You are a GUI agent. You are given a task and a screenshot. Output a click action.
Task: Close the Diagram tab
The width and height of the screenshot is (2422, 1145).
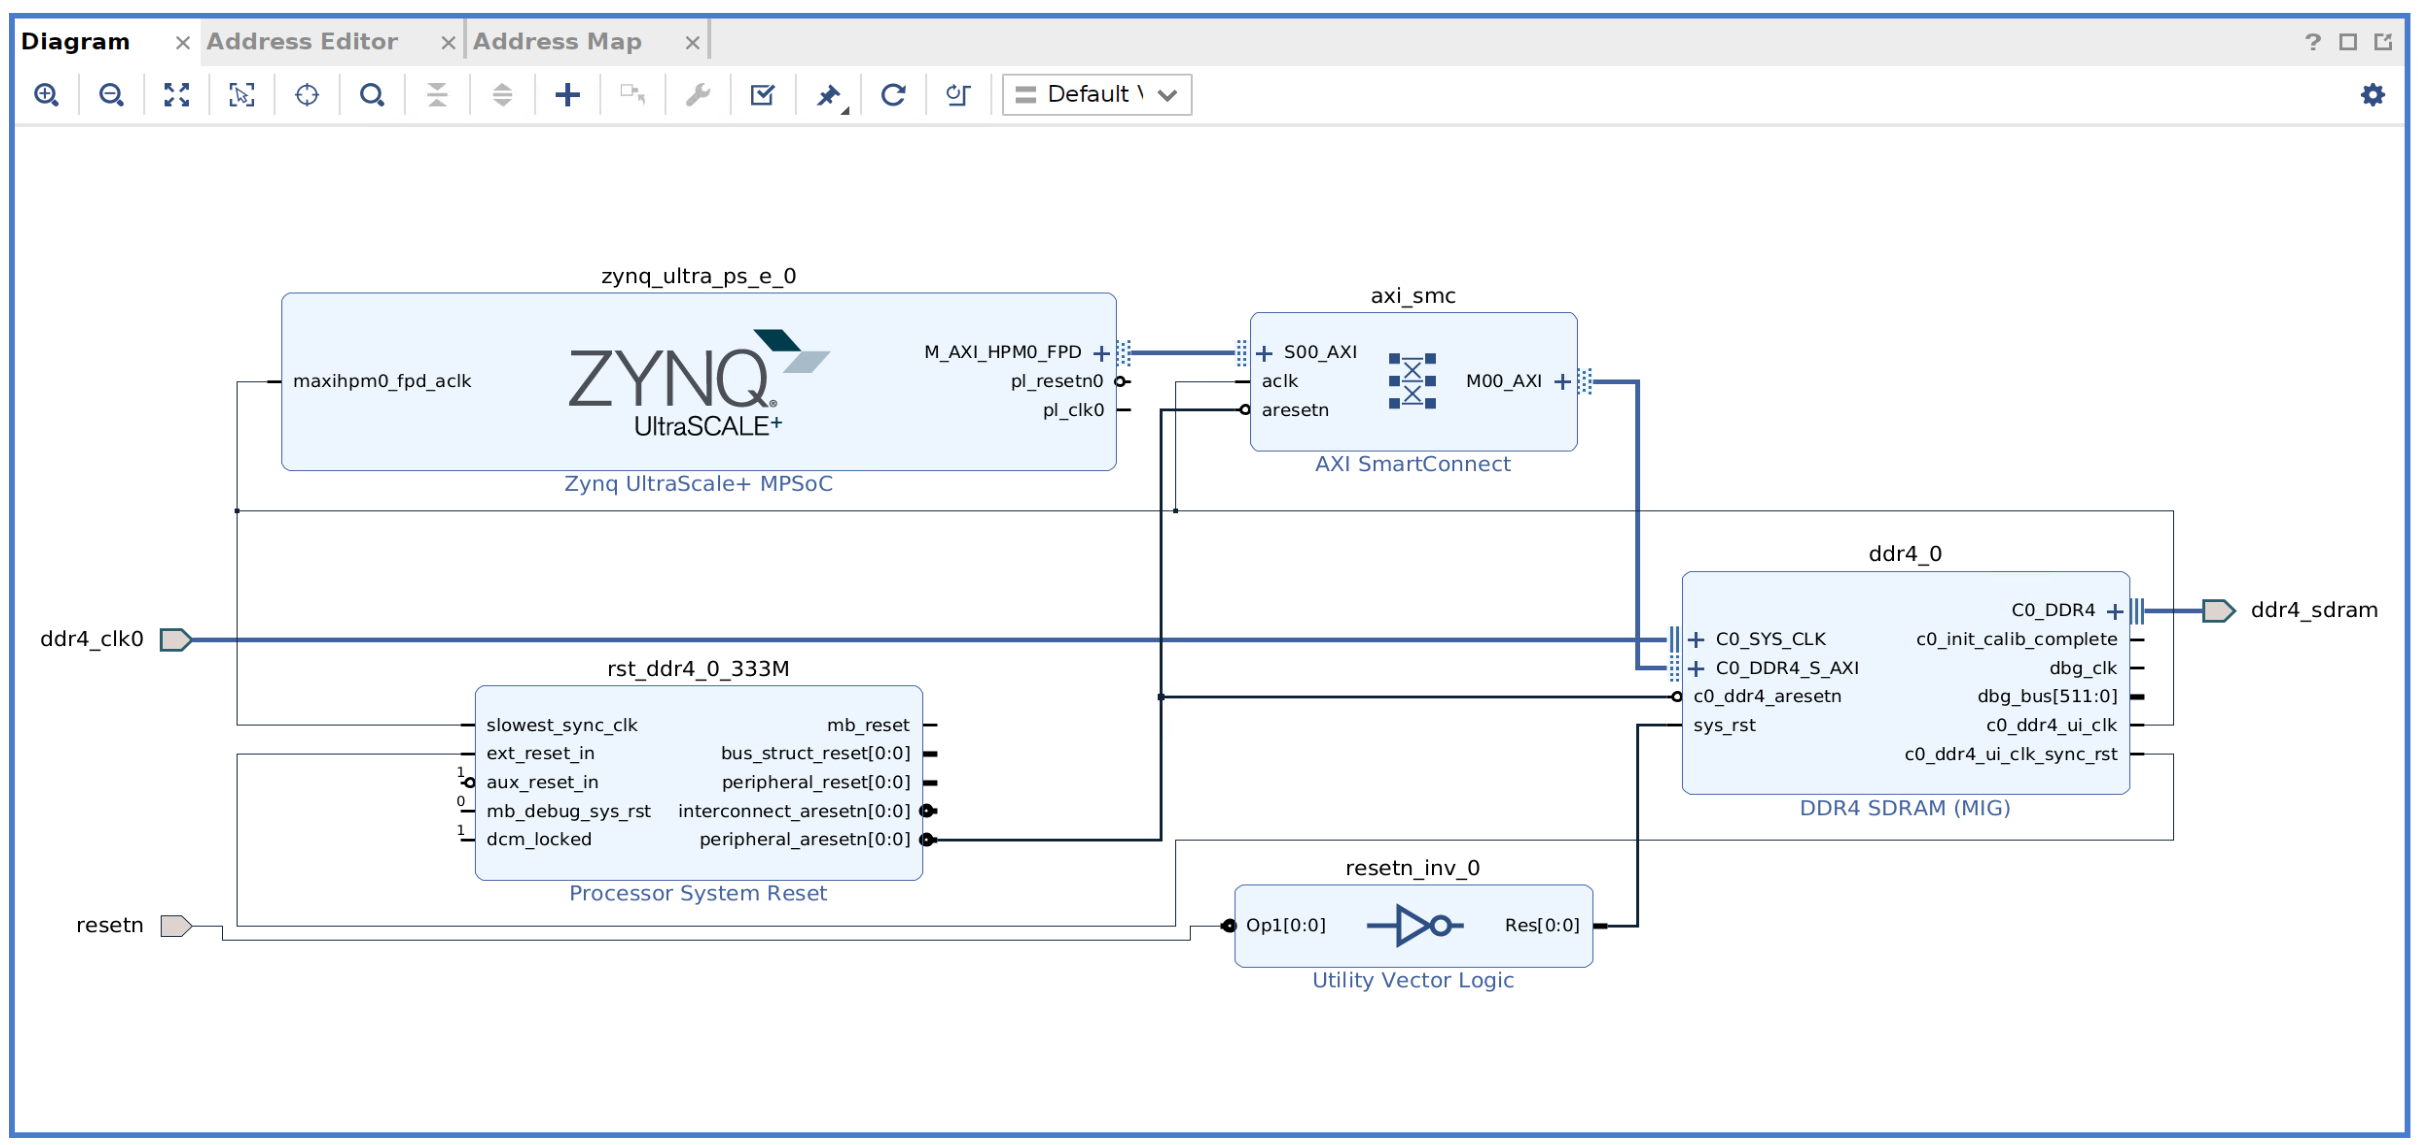(x=182, y=43)
